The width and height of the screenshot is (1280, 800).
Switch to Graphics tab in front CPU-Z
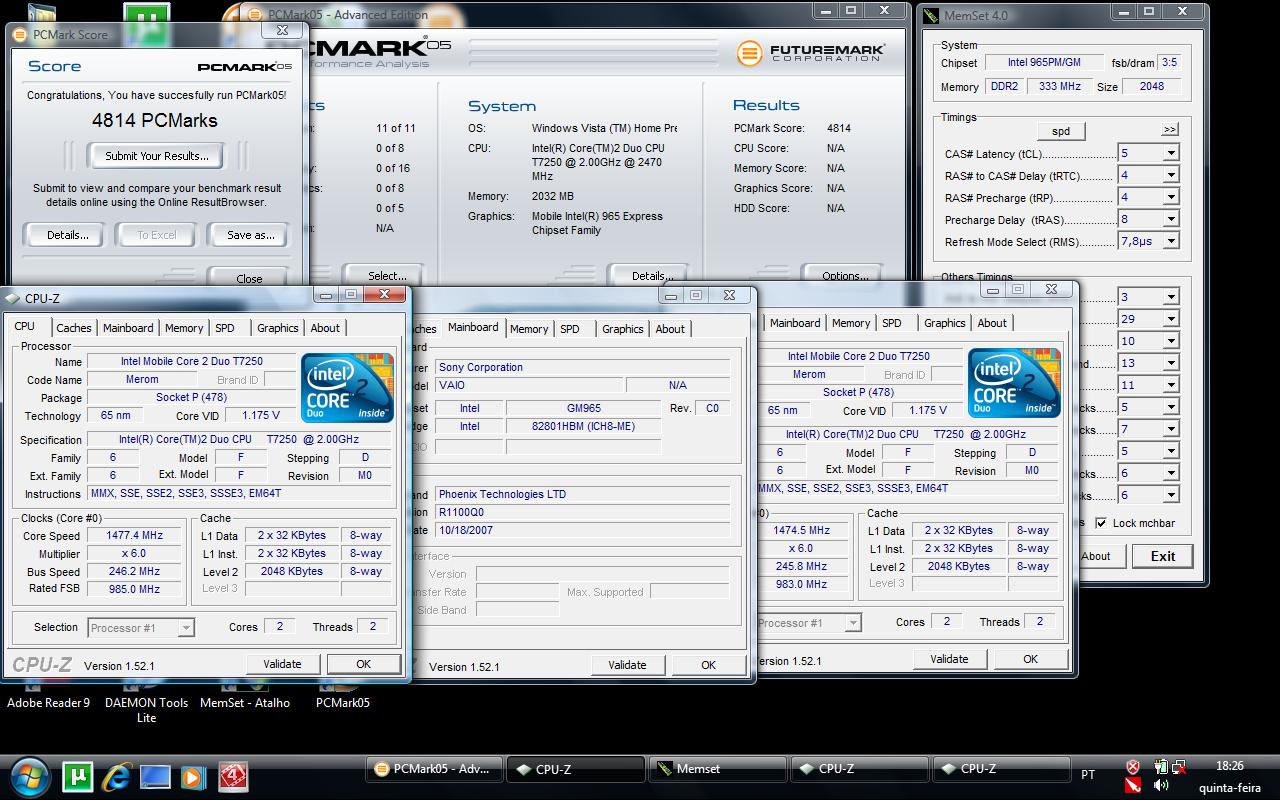278,328
